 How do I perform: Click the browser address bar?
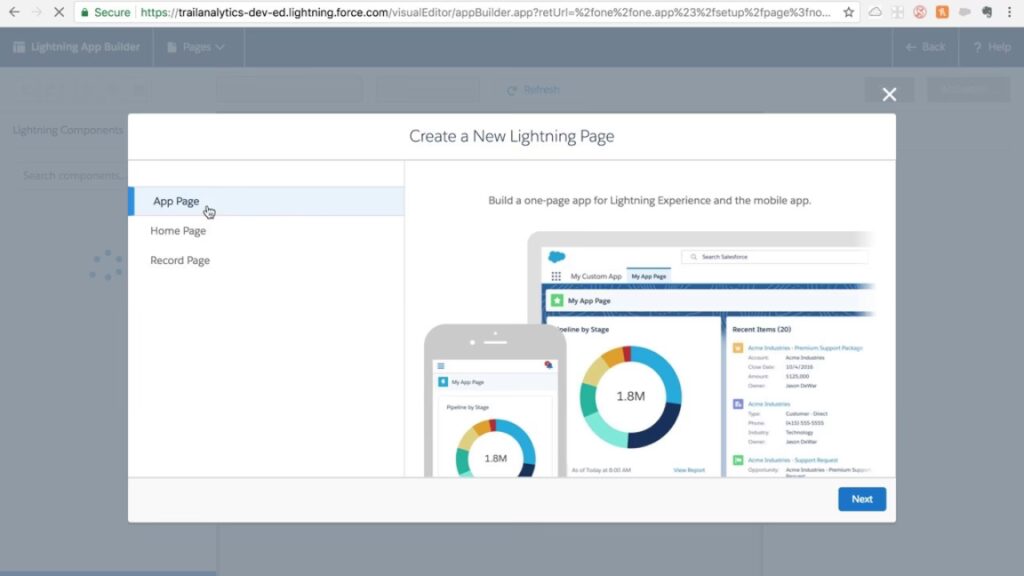coord(480,13)
